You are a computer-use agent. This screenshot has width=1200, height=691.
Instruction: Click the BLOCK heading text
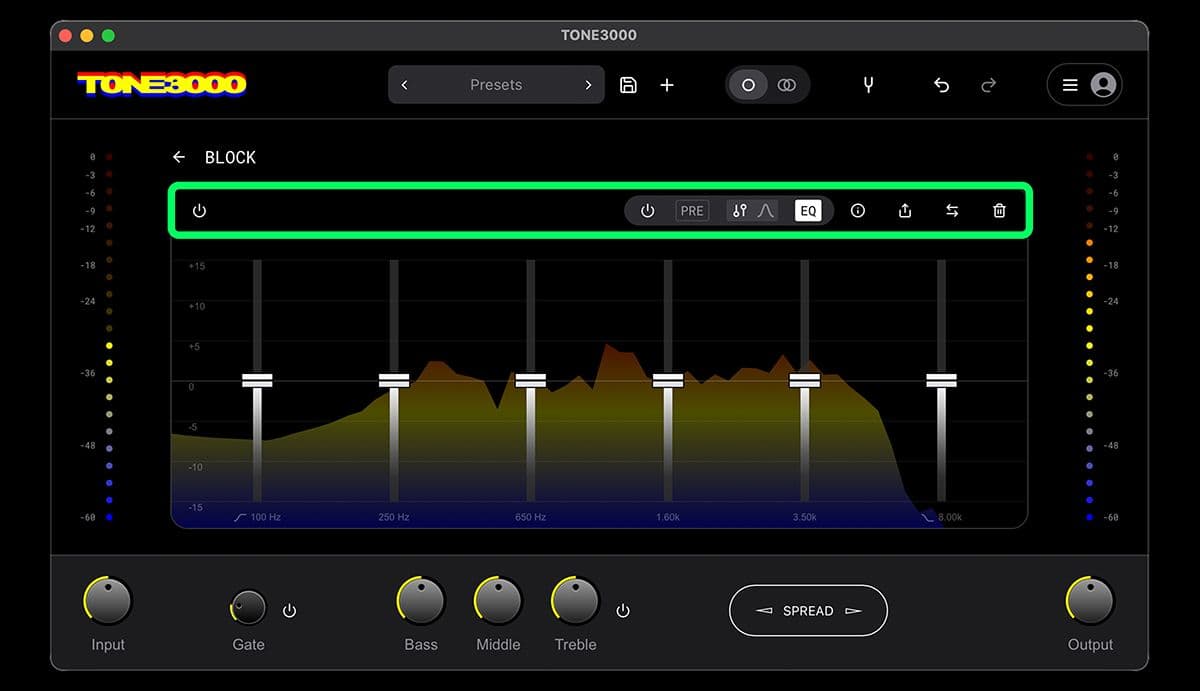pyautogui.click(x=230, y=157)
